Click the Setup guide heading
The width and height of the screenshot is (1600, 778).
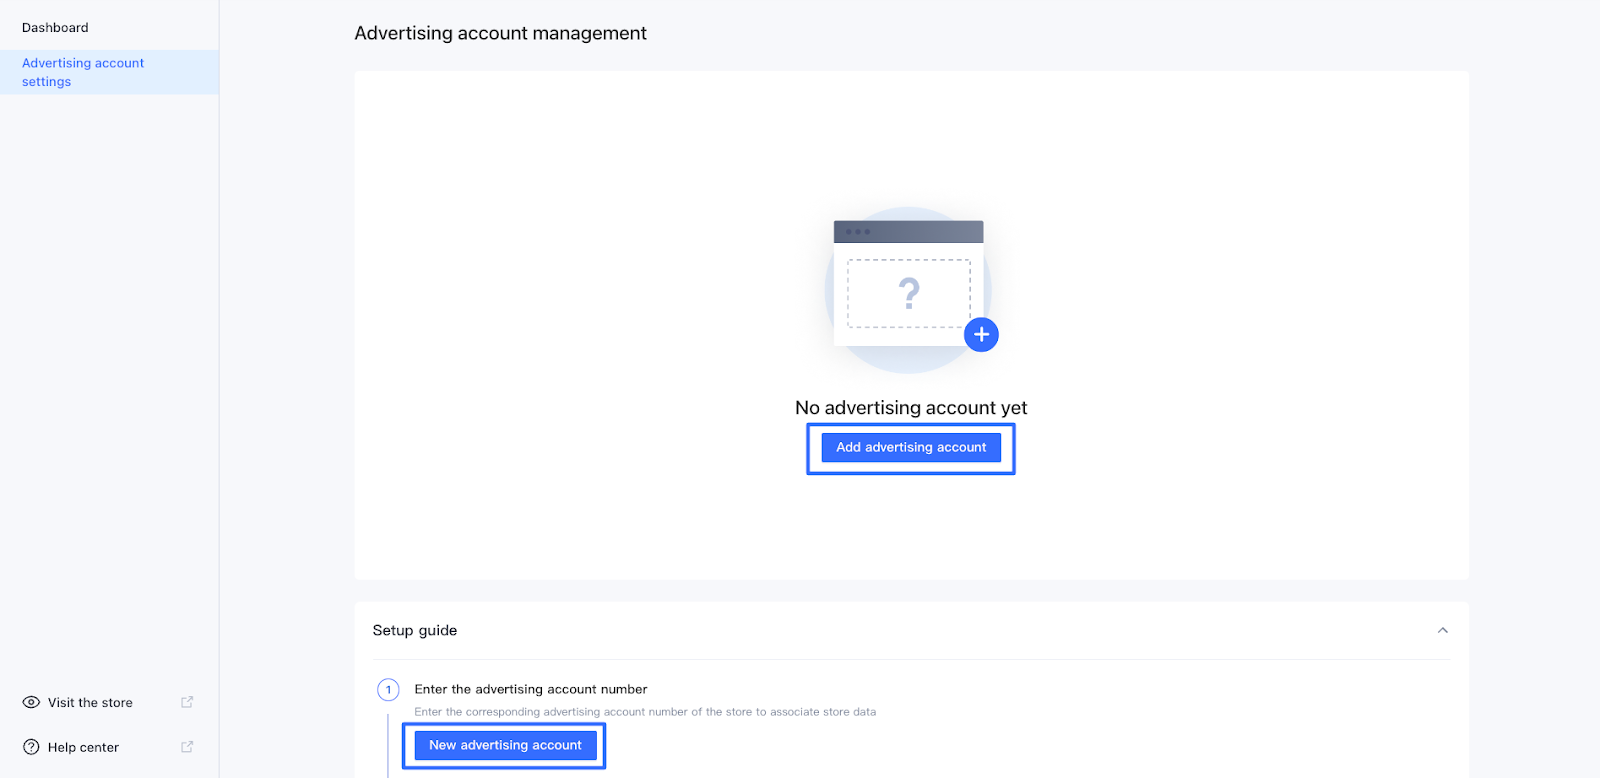pos(415,630)
